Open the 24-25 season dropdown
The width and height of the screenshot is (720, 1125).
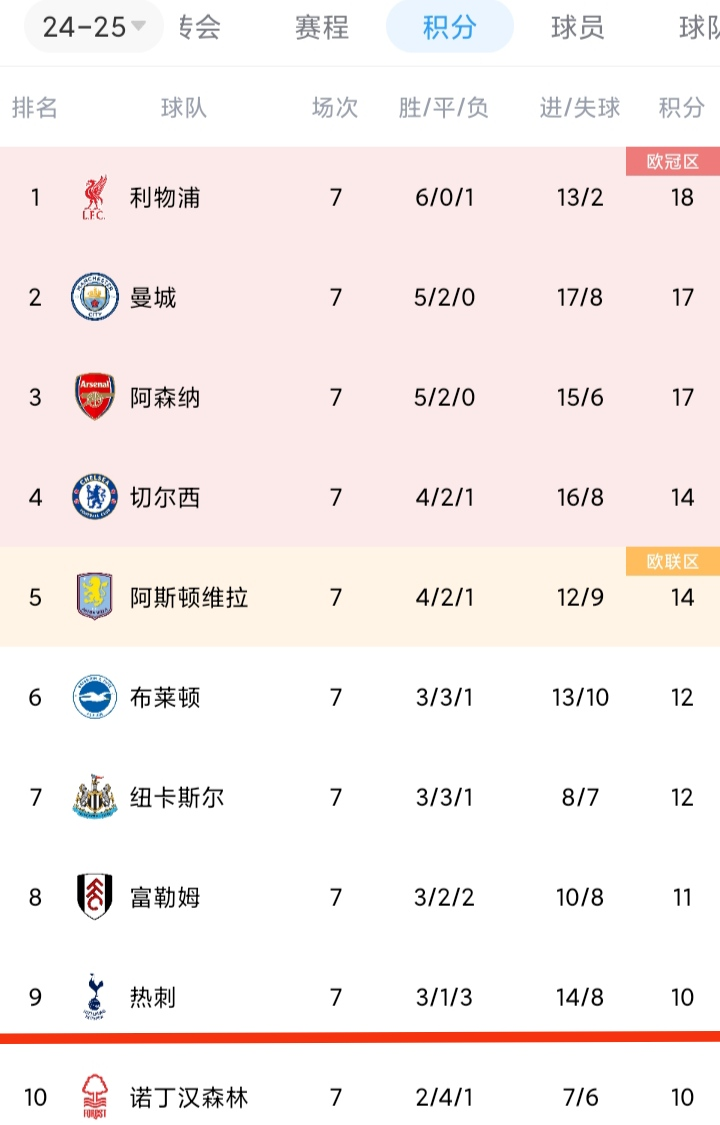pyautogui.click(x=94, y=27)
